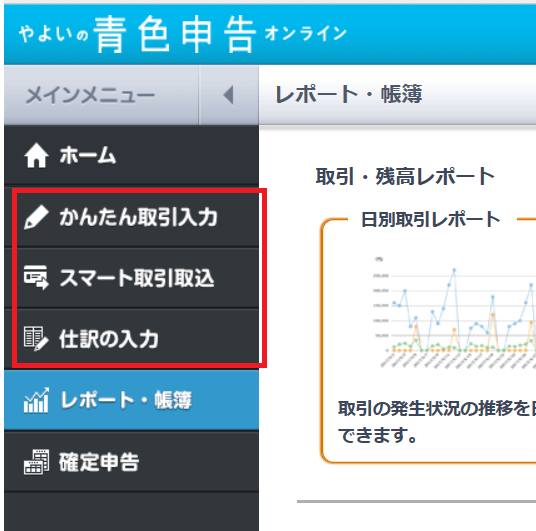Click the bar chart icon for レポート・帳簿
This screenshot has width=536, height=531.
[36, 400]
